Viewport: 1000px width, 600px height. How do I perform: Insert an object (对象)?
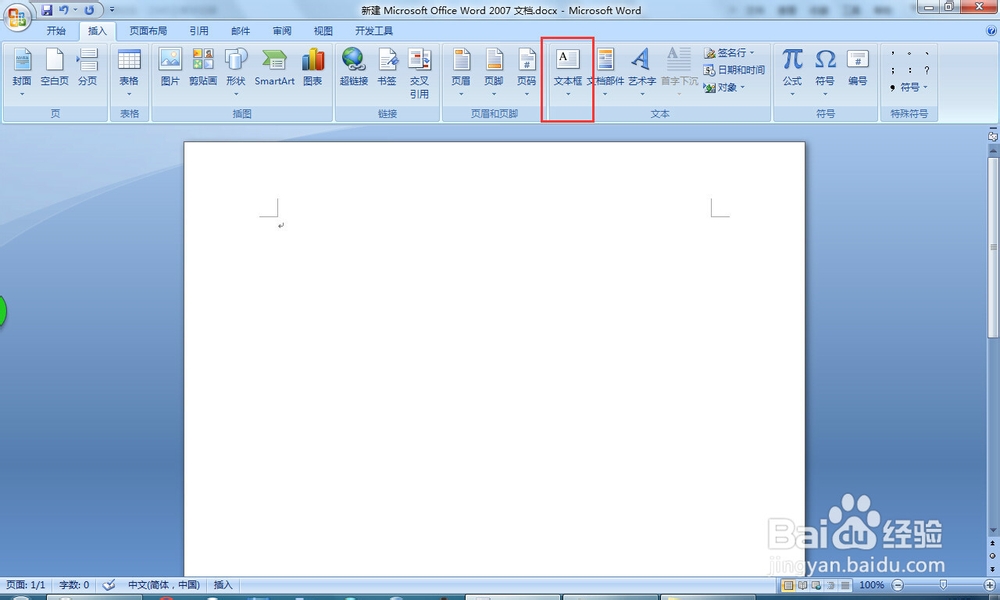point(724,87)
